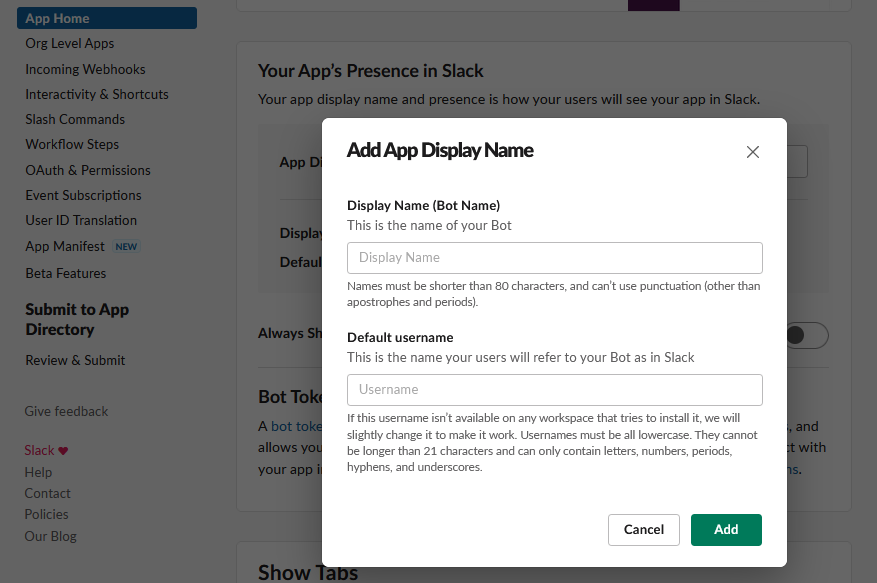Toggle the Always Show switch
877x583 pixels.
(807, 335)
